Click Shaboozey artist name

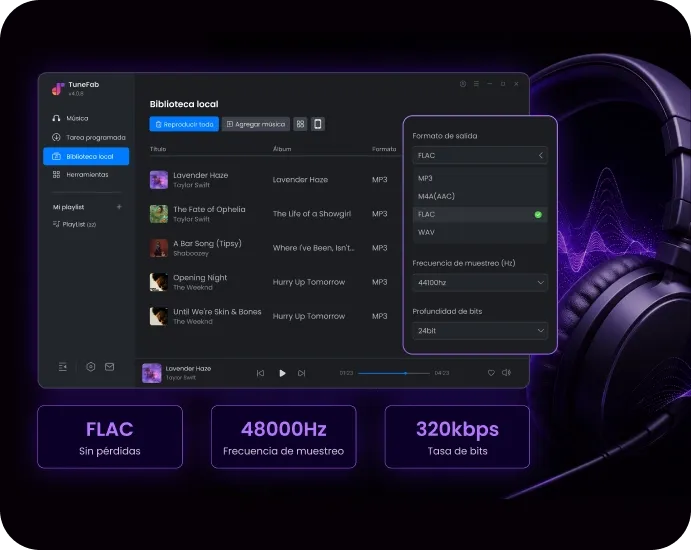tap(191, 253)
